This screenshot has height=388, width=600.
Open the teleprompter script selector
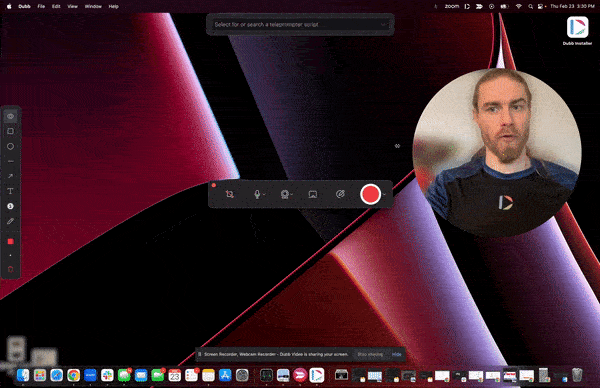300,24
